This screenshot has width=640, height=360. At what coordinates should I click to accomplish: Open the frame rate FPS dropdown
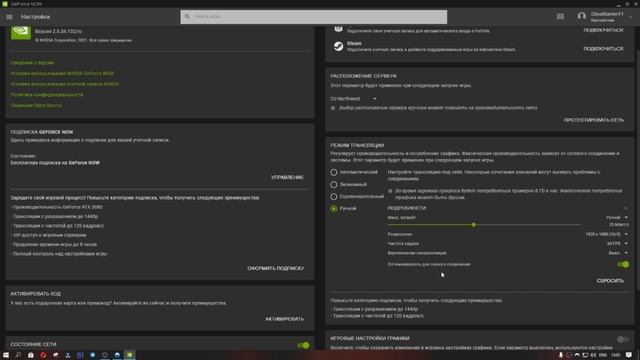point(617,244)
